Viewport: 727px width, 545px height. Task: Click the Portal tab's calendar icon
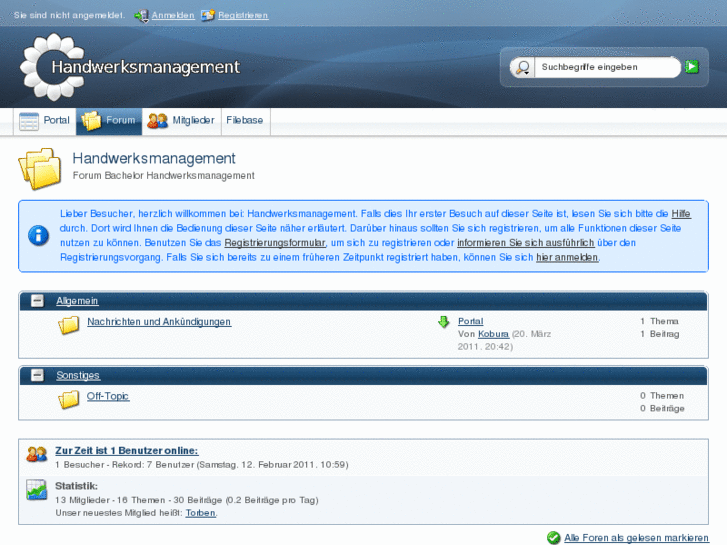29,121
